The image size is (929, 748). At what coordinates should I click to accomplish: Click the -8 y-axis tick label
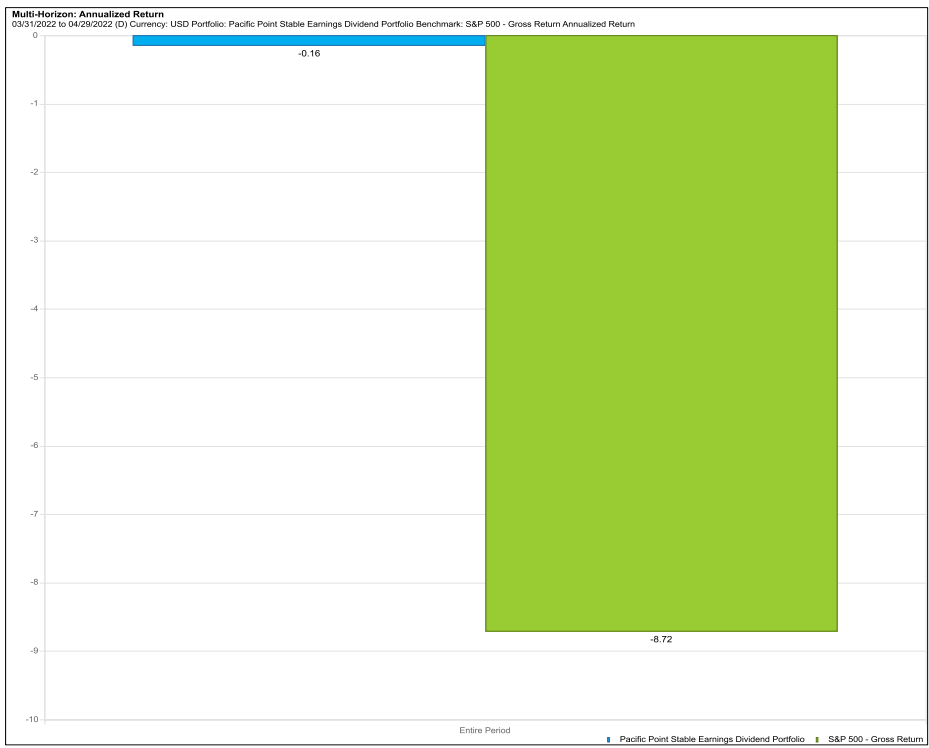(x=34, y=583)
